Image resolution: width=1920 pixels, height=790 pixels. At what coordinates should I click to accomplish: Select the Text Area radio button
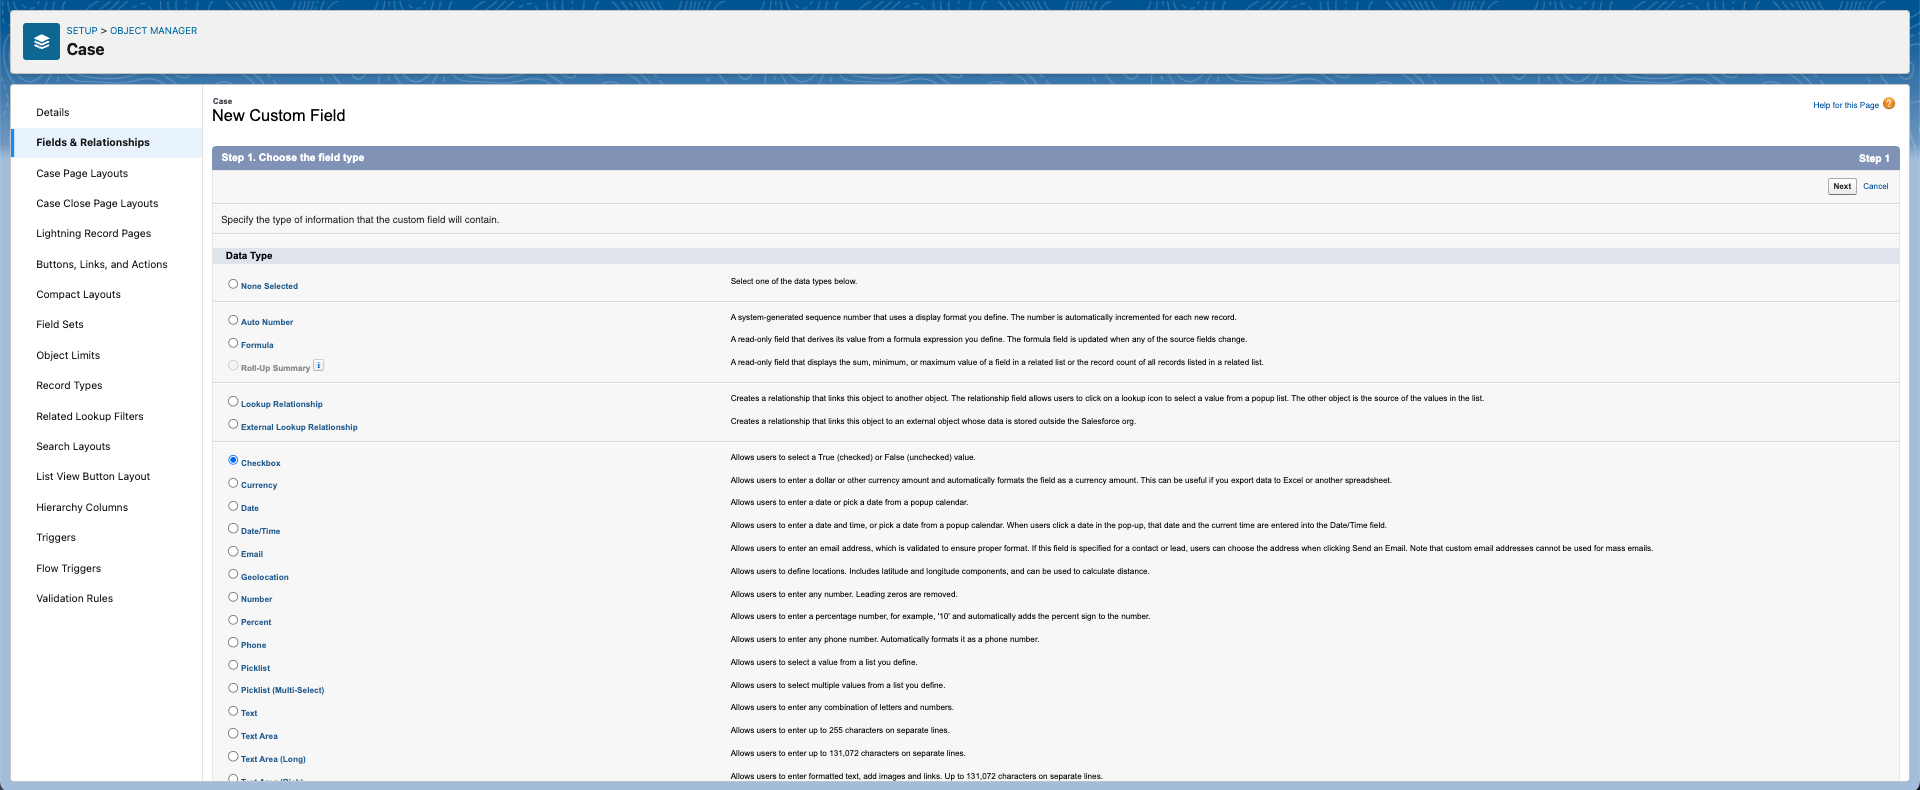click(x=233, y=734)
